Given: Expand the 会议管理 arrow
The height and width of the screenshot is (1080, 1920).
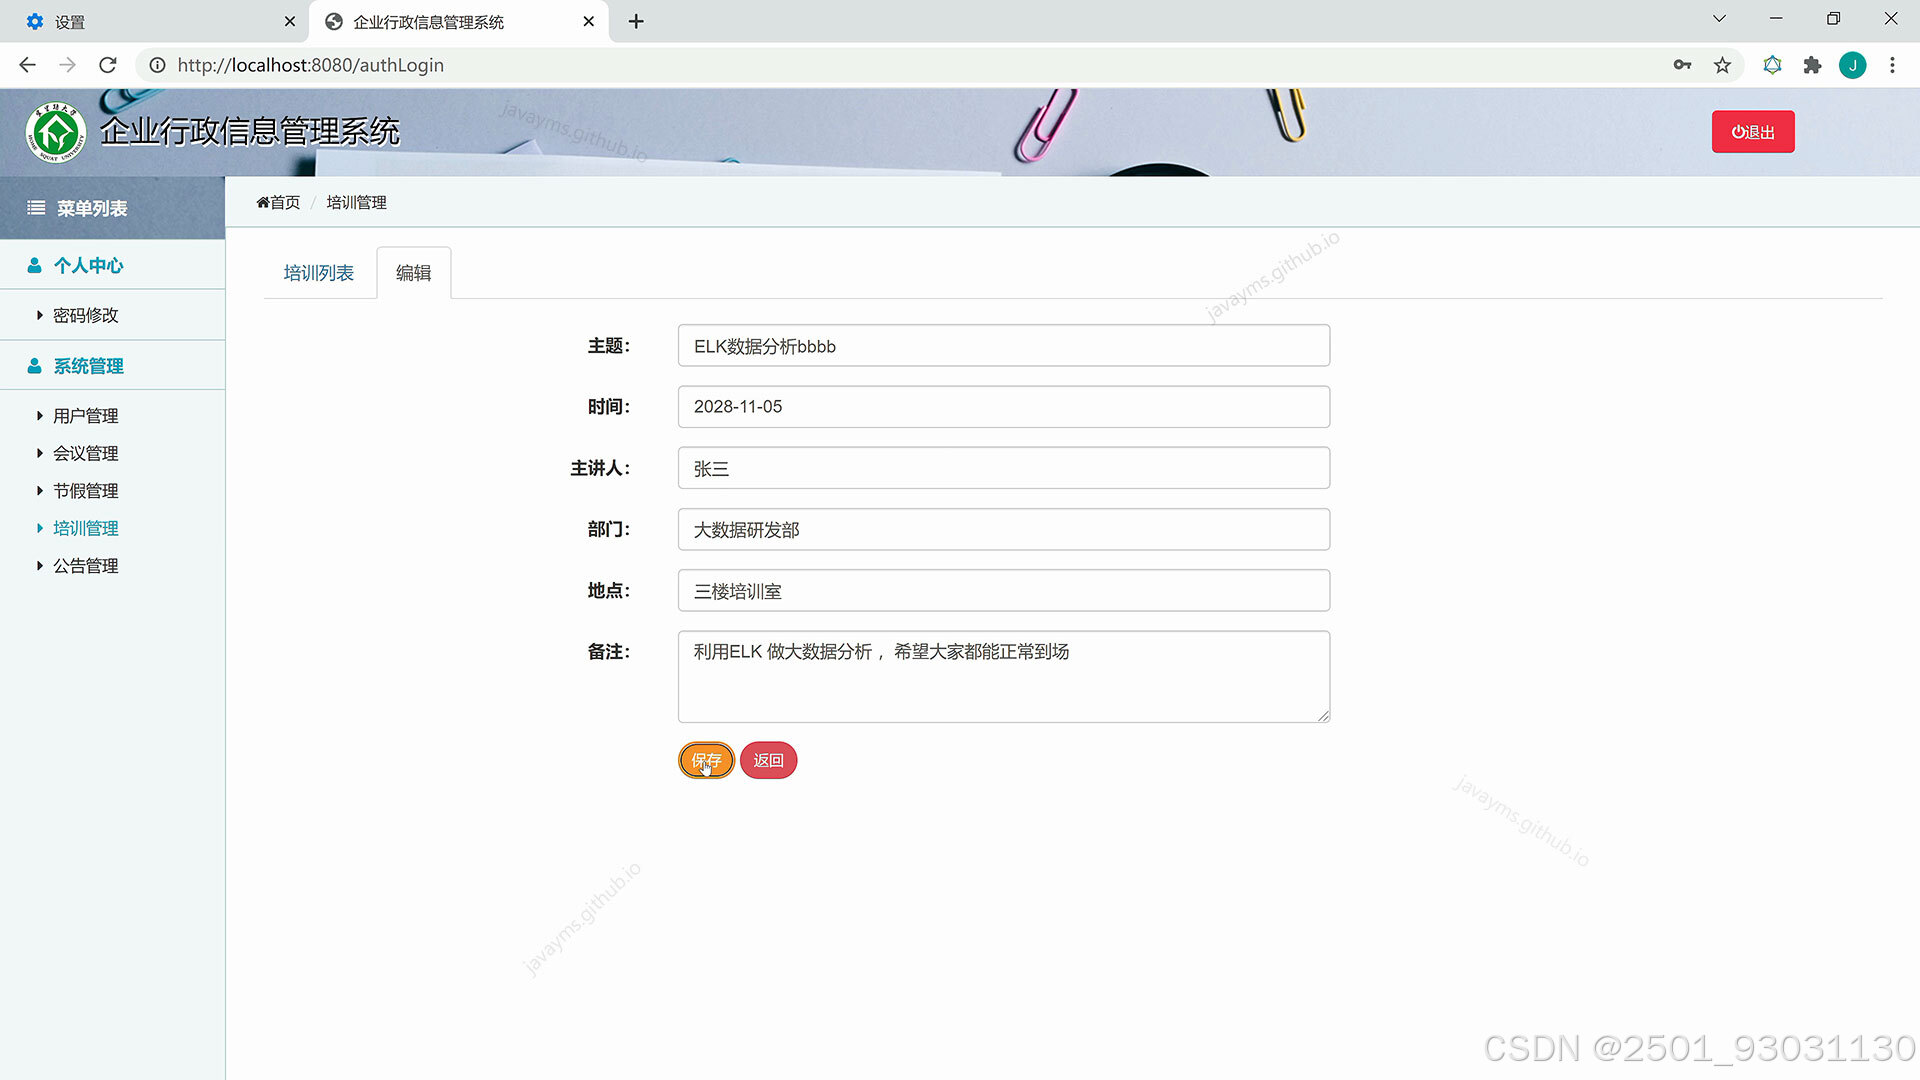Looking at the screenshot, I should 40,453.
